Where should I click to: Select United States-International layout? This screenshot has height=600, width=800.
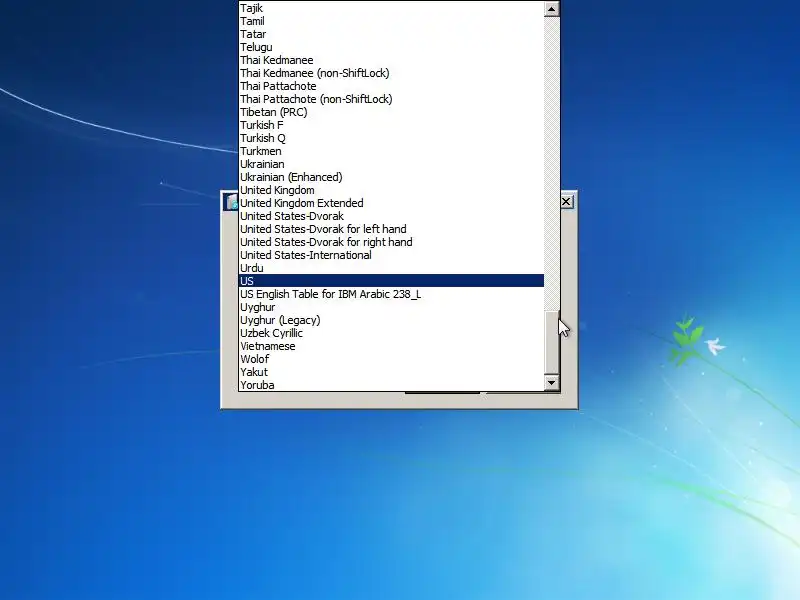coord(391,256)
